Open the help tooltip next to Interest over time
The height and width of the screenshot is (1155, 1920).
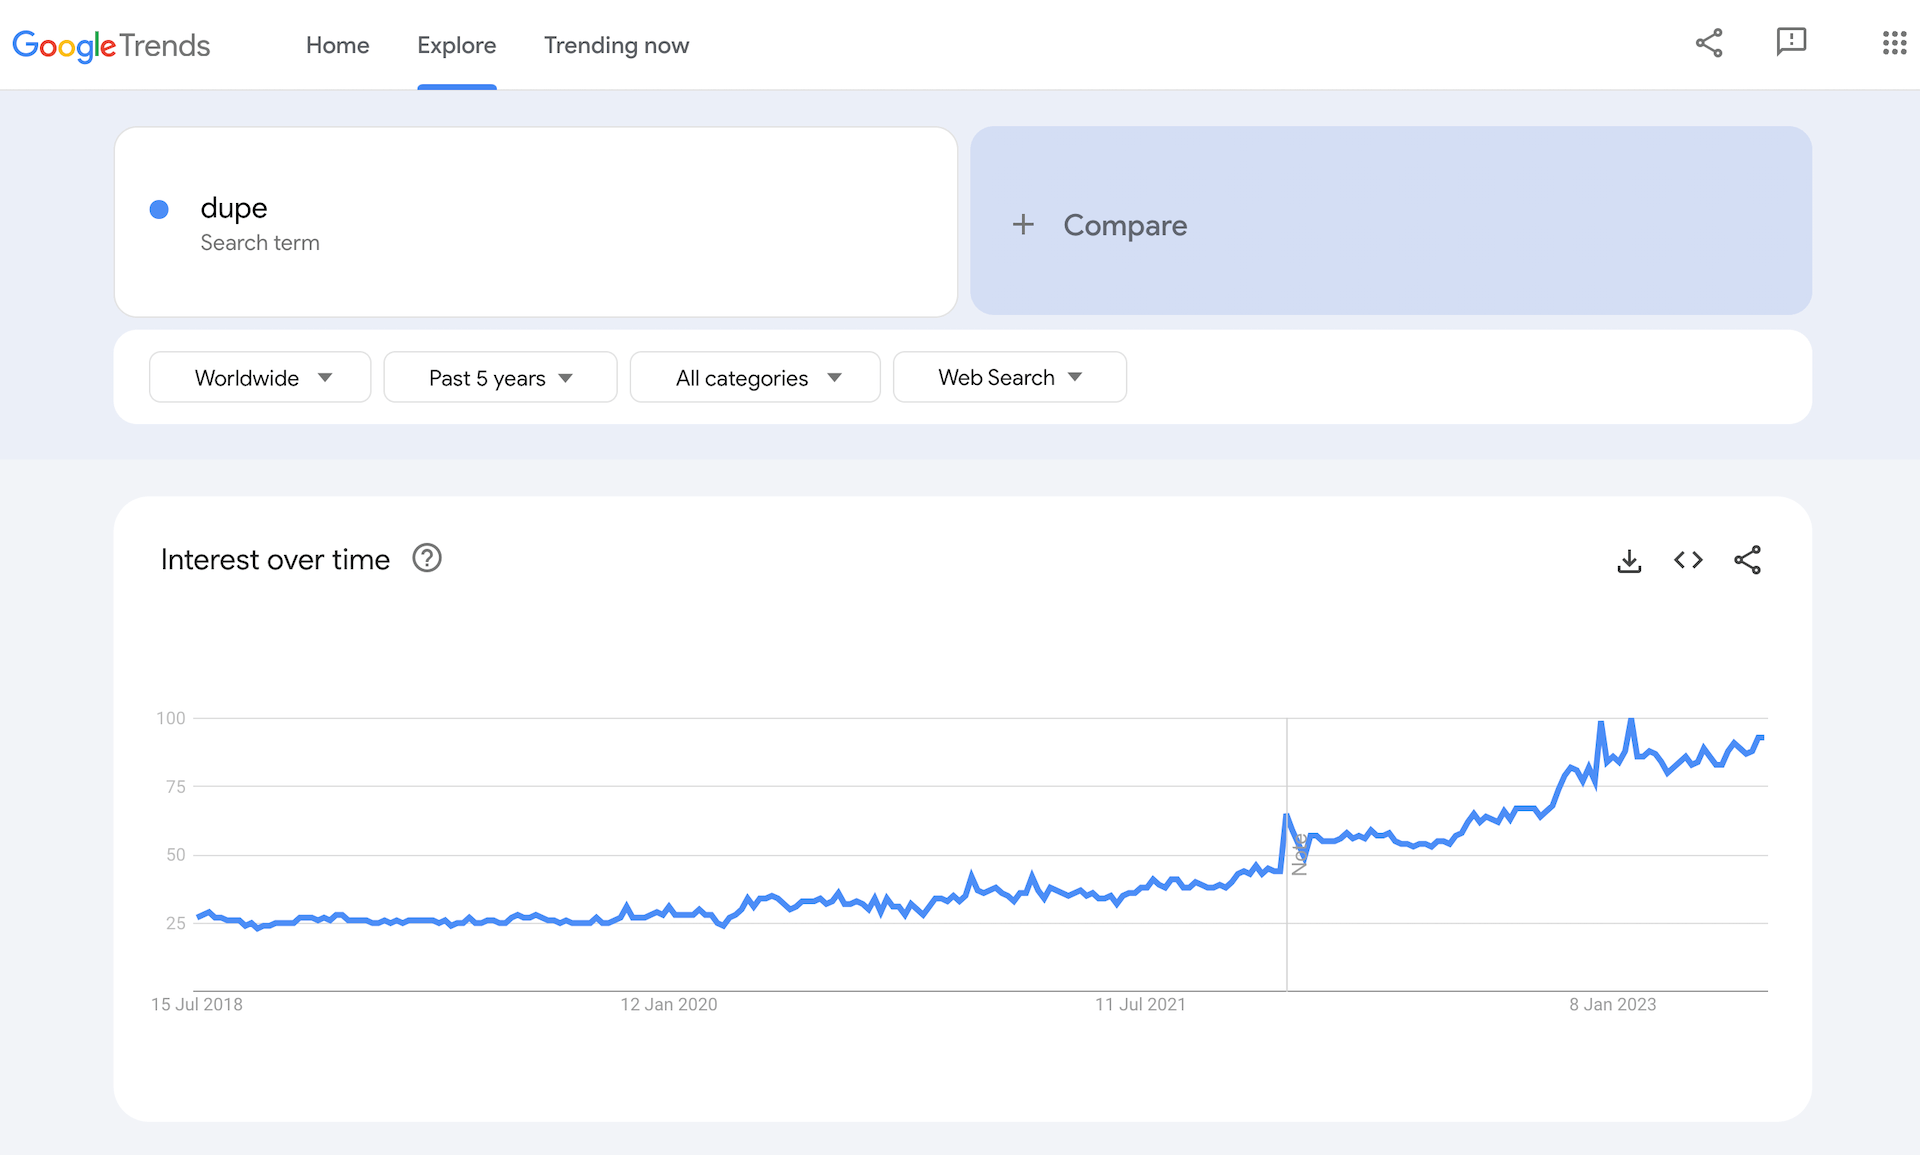point(426,558)
